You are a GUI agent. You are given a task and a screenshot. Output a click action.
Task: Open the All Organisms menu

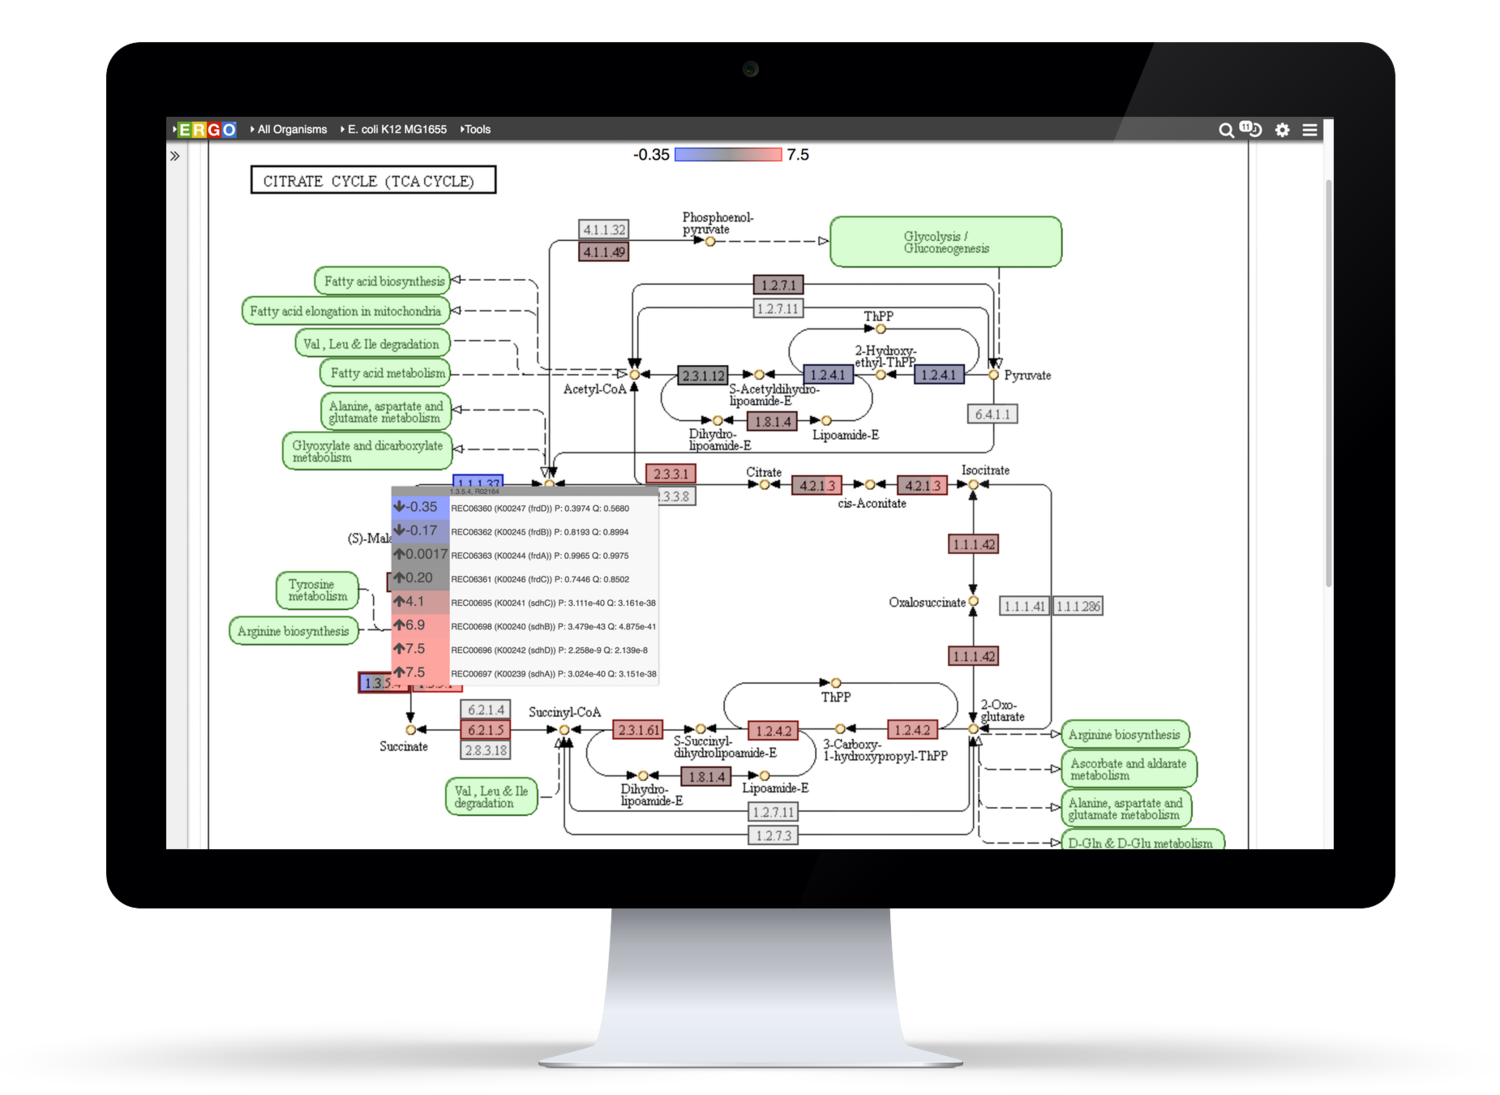(x=289, y=130)
